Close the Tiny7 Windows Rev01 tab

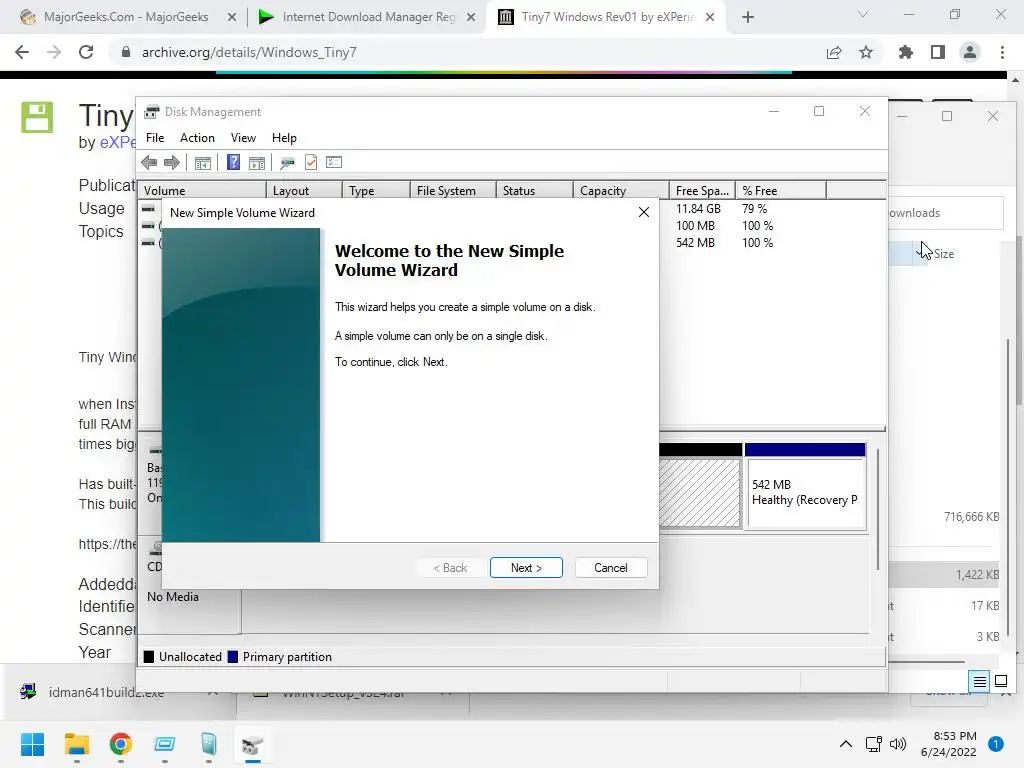click(711, 17)
